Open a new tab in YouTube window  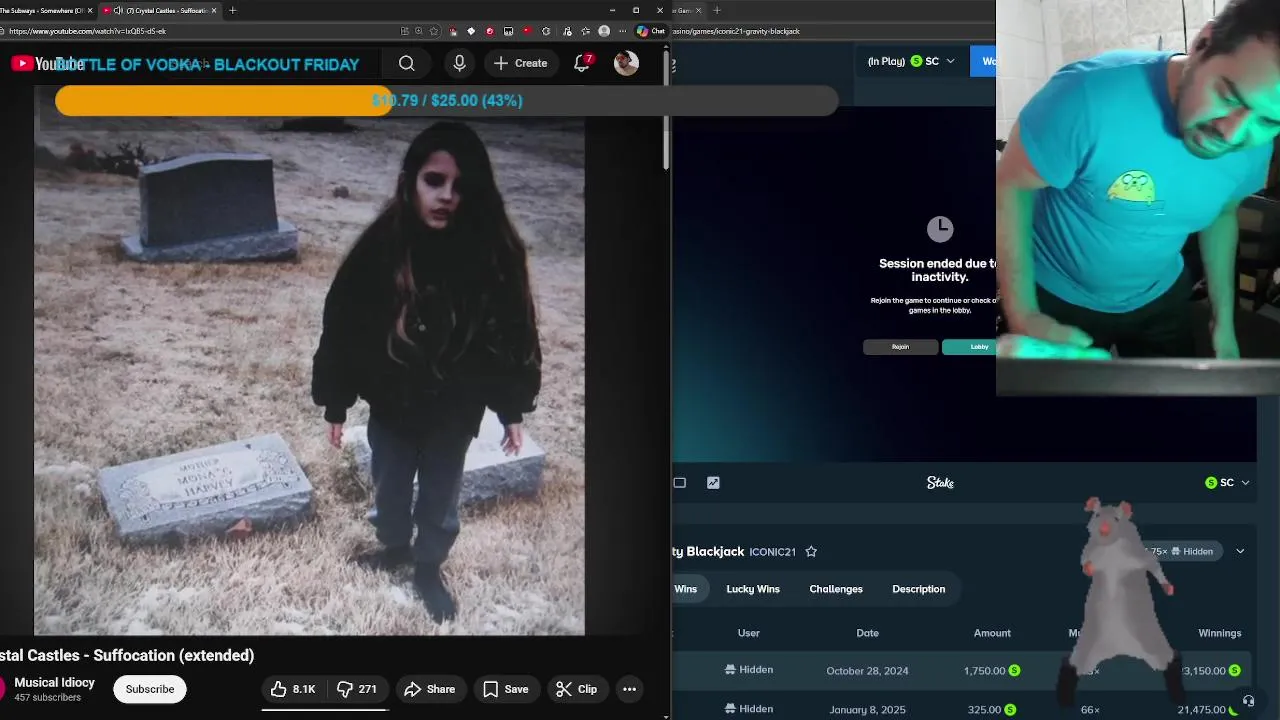233,10
